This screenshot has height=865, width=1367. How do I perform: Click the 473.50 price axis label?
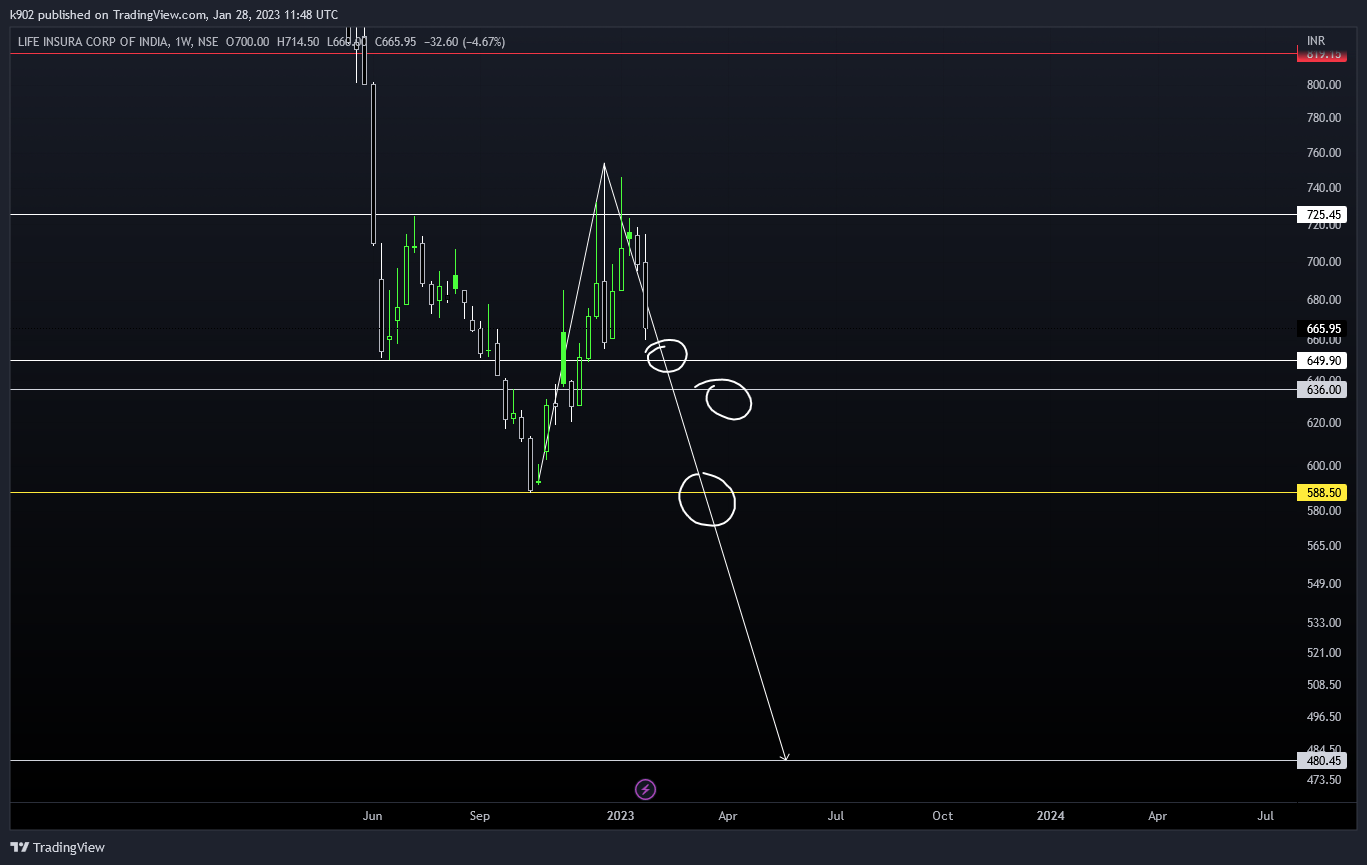[x=1323, y=780]
